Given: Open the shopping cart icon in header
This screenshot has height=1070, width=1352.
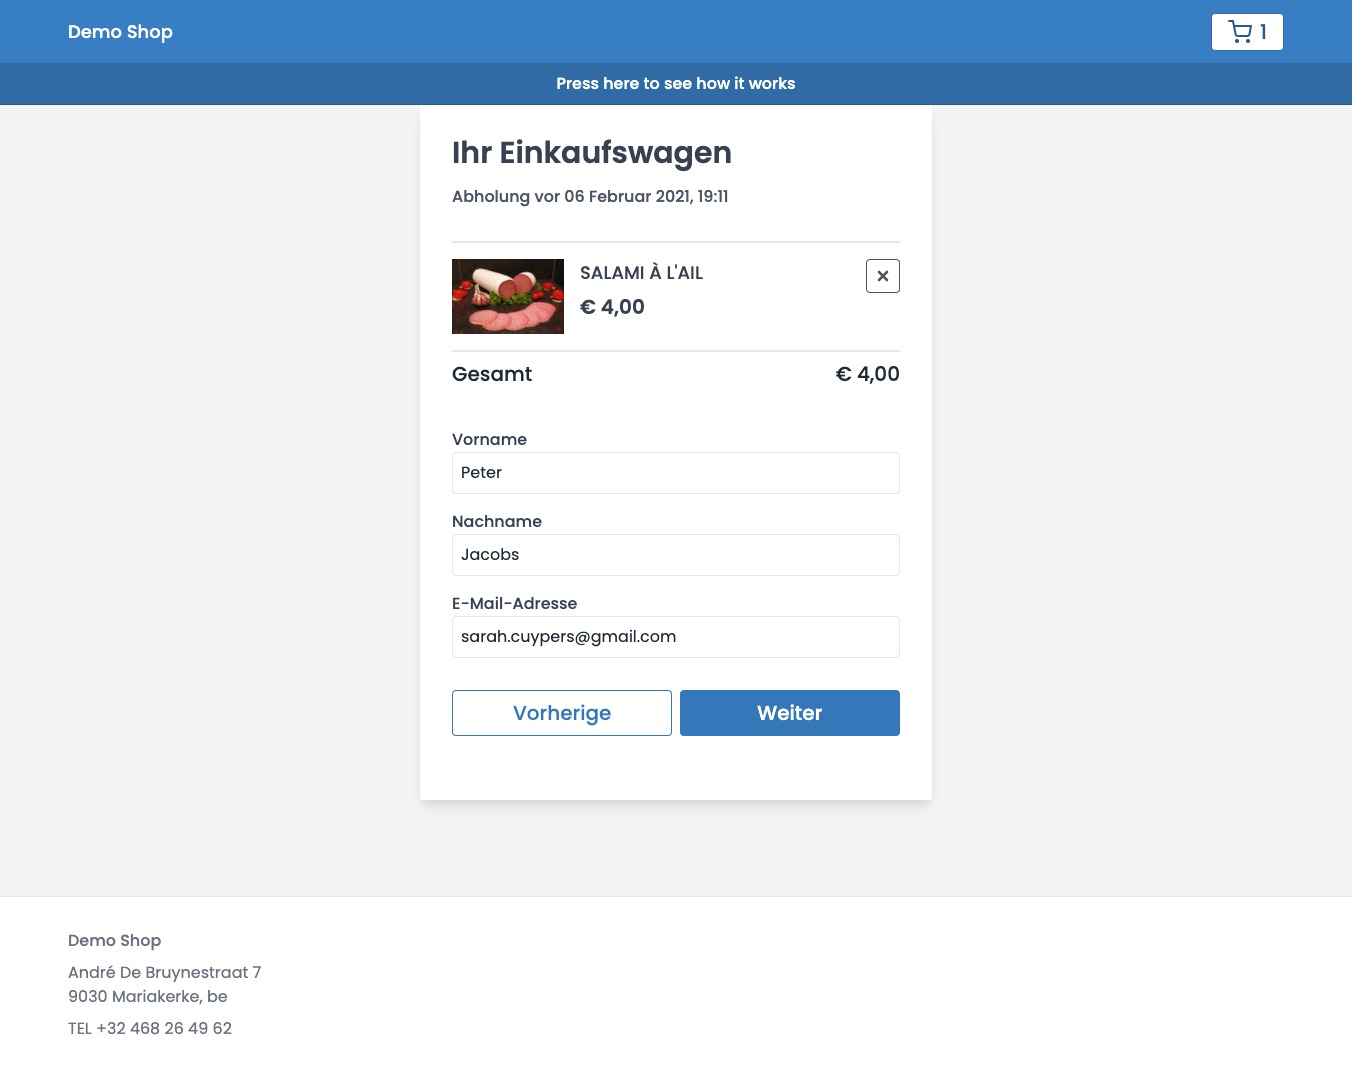Looking at the screenshot, I should [x=1246, y=32].
